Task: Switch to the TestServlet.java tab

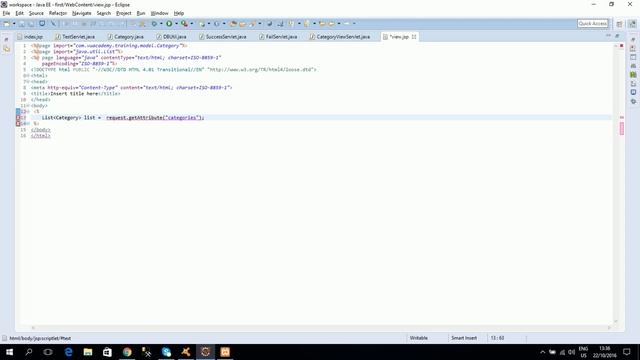Action: [x=75, y=37]
